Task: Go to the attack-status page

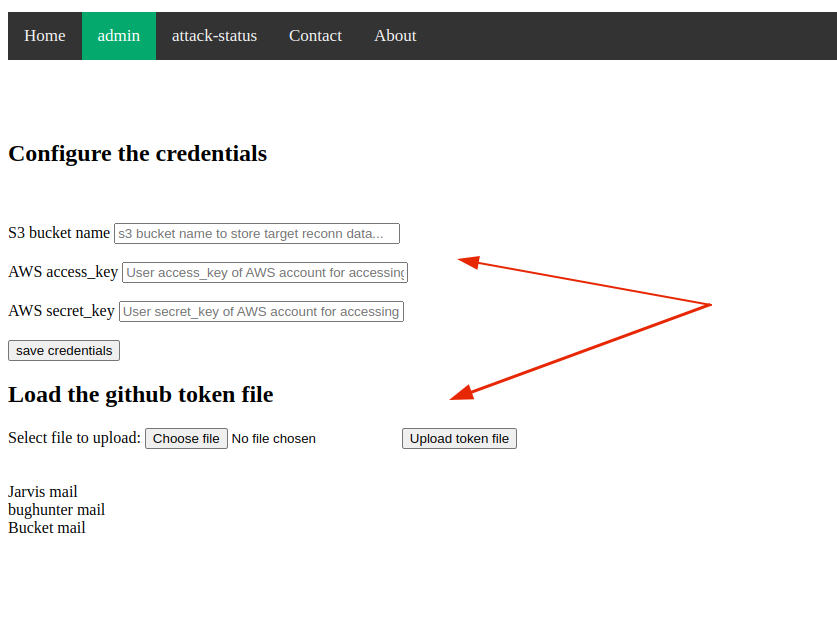Action: pos(214,36)
